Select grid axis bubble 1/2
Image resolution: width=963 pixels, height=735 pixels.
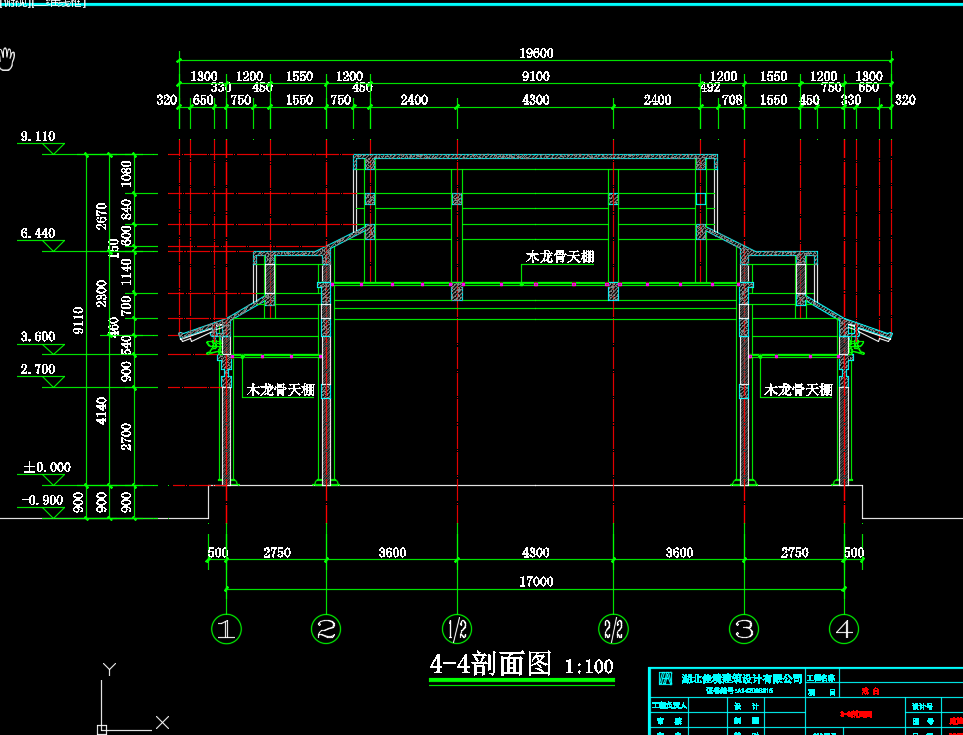pyautogui.click(x=457, y=629)
